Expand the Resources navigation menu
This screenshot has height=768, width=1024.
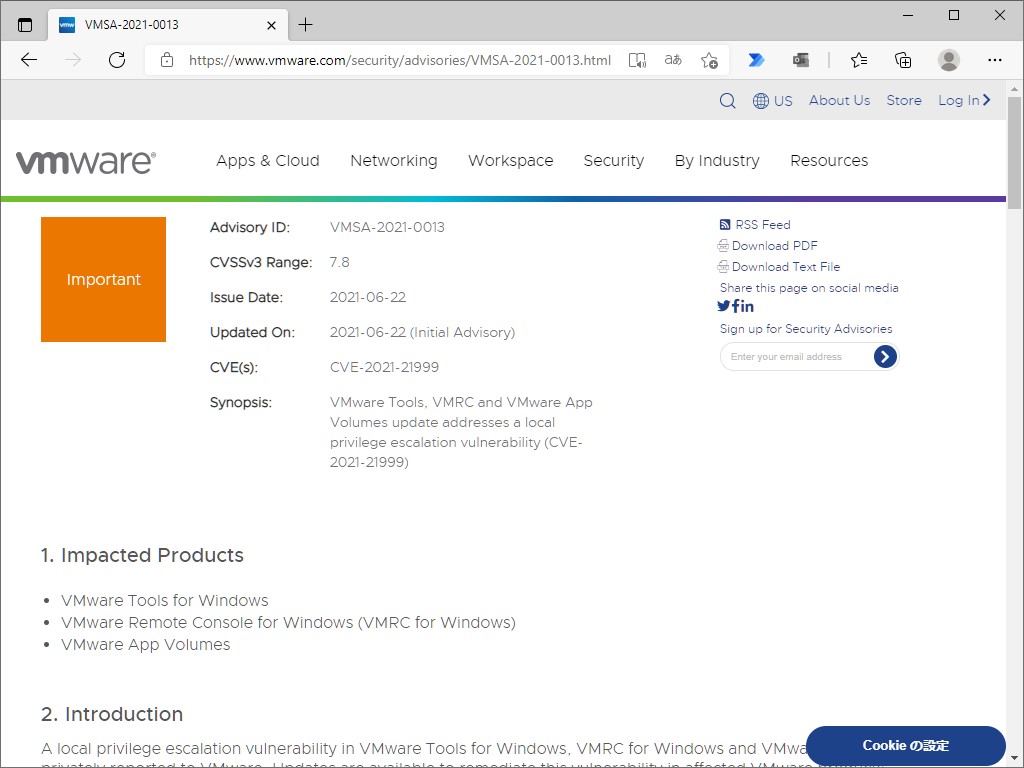pyautogui.click(x=829, y=161)
